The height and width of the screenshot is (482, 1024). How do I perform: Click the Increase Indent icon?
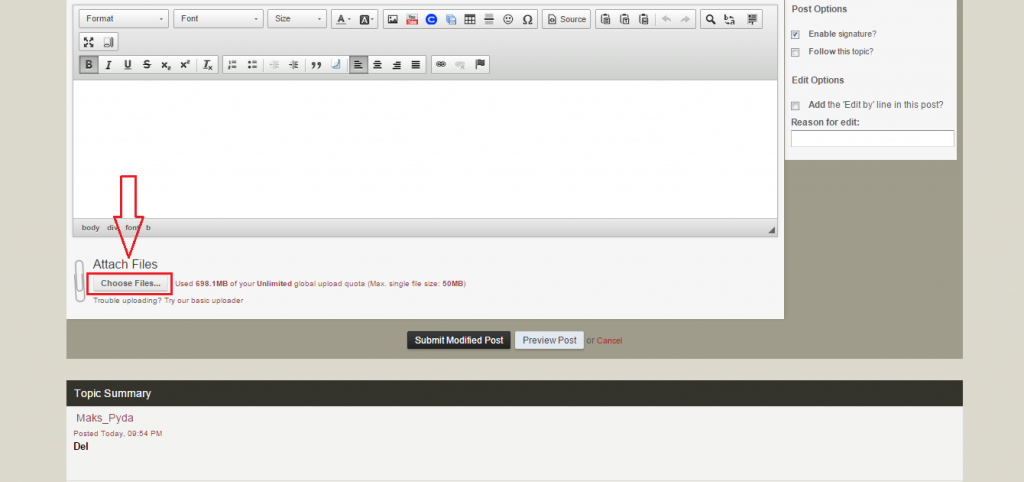pos(294,64)
